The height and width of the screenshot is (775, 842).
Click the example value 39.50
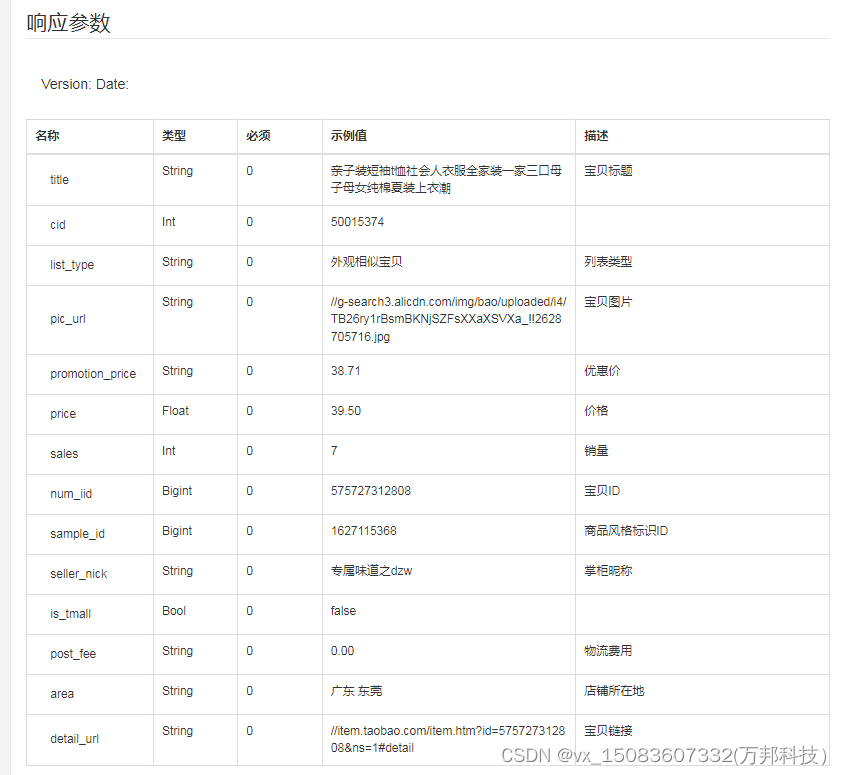coord(346,411)
